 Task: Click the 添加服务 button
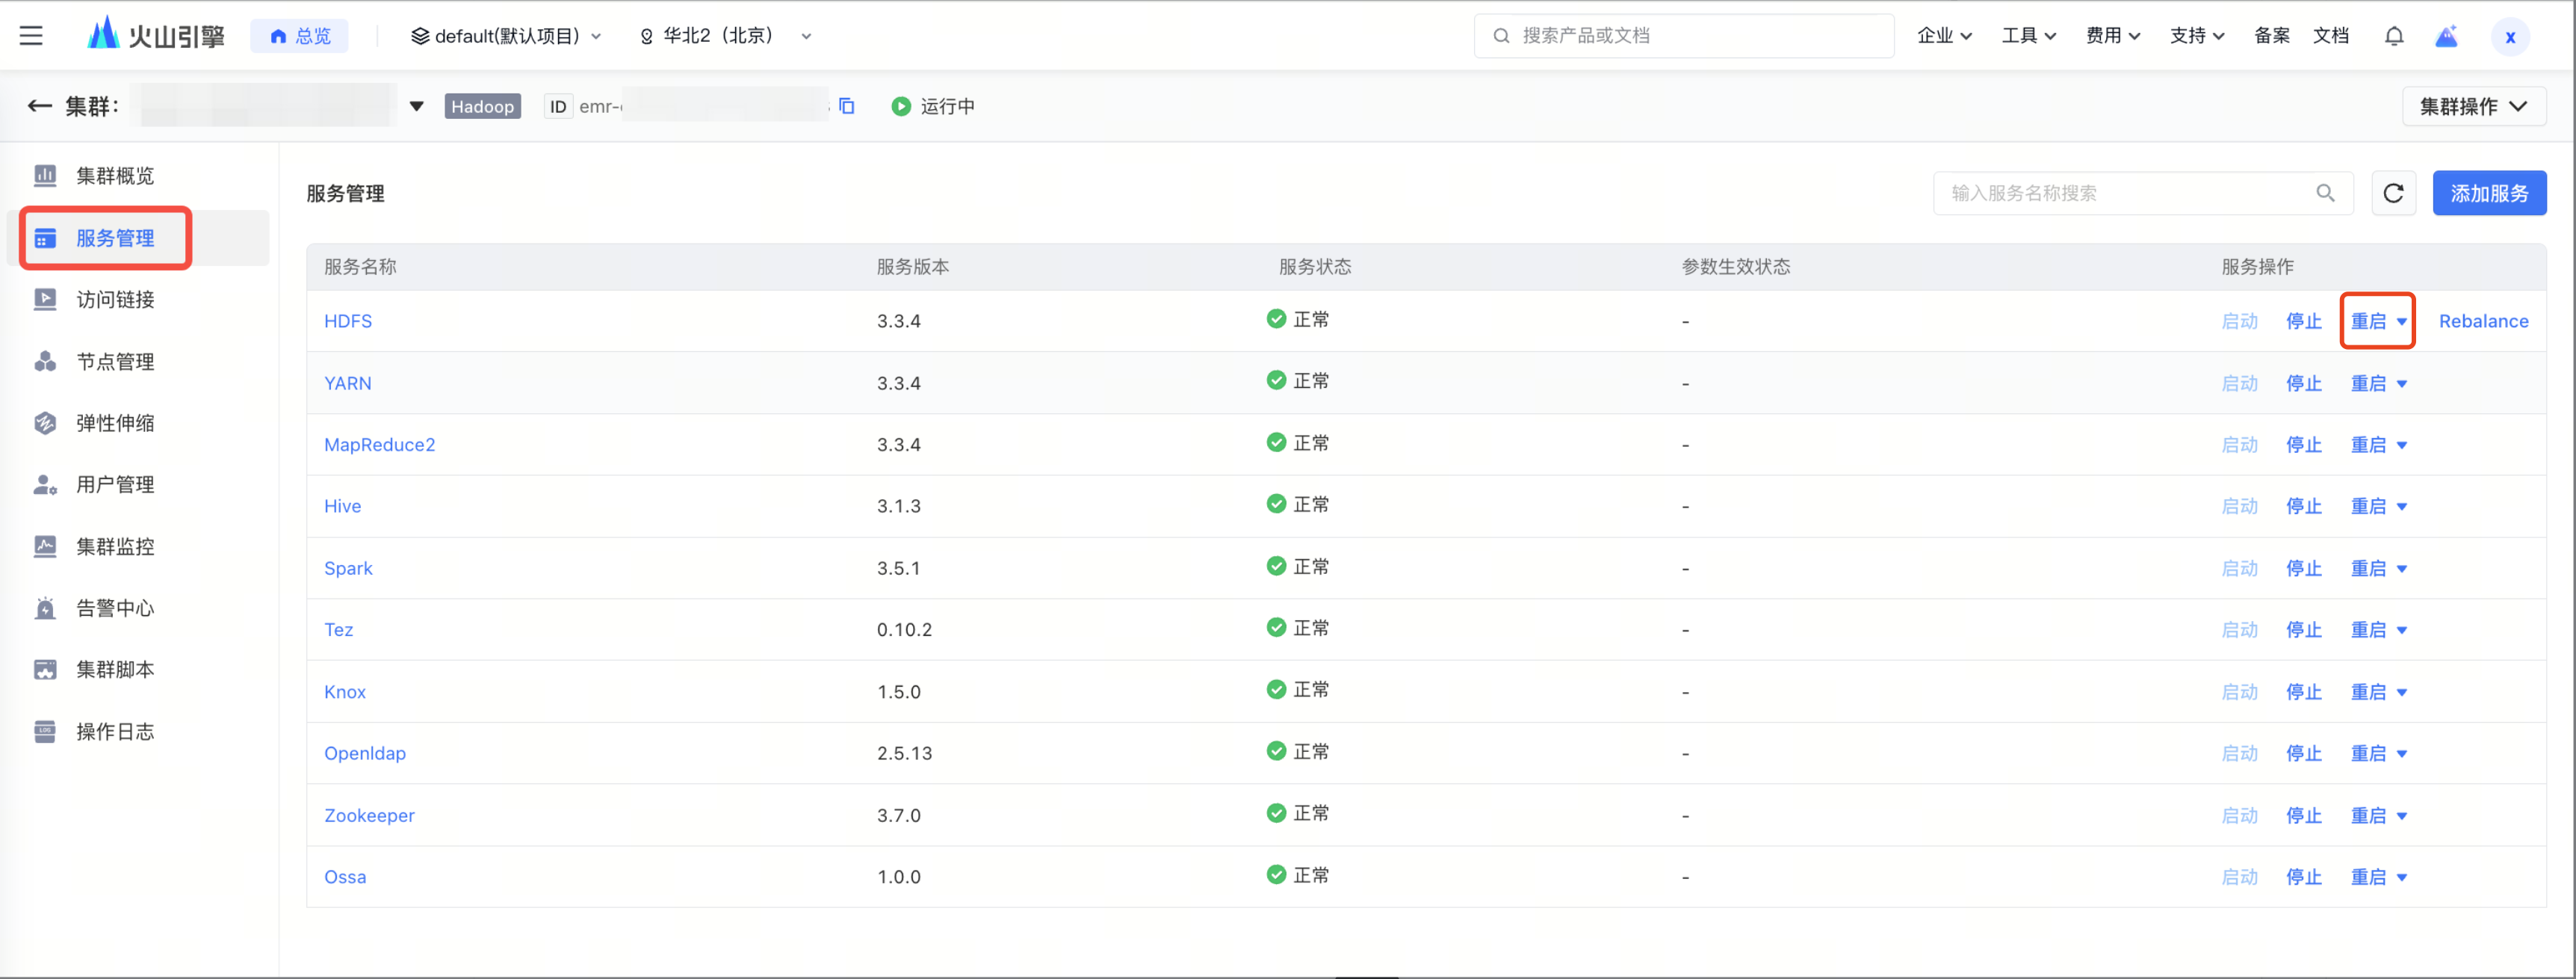pos(2489,193)
